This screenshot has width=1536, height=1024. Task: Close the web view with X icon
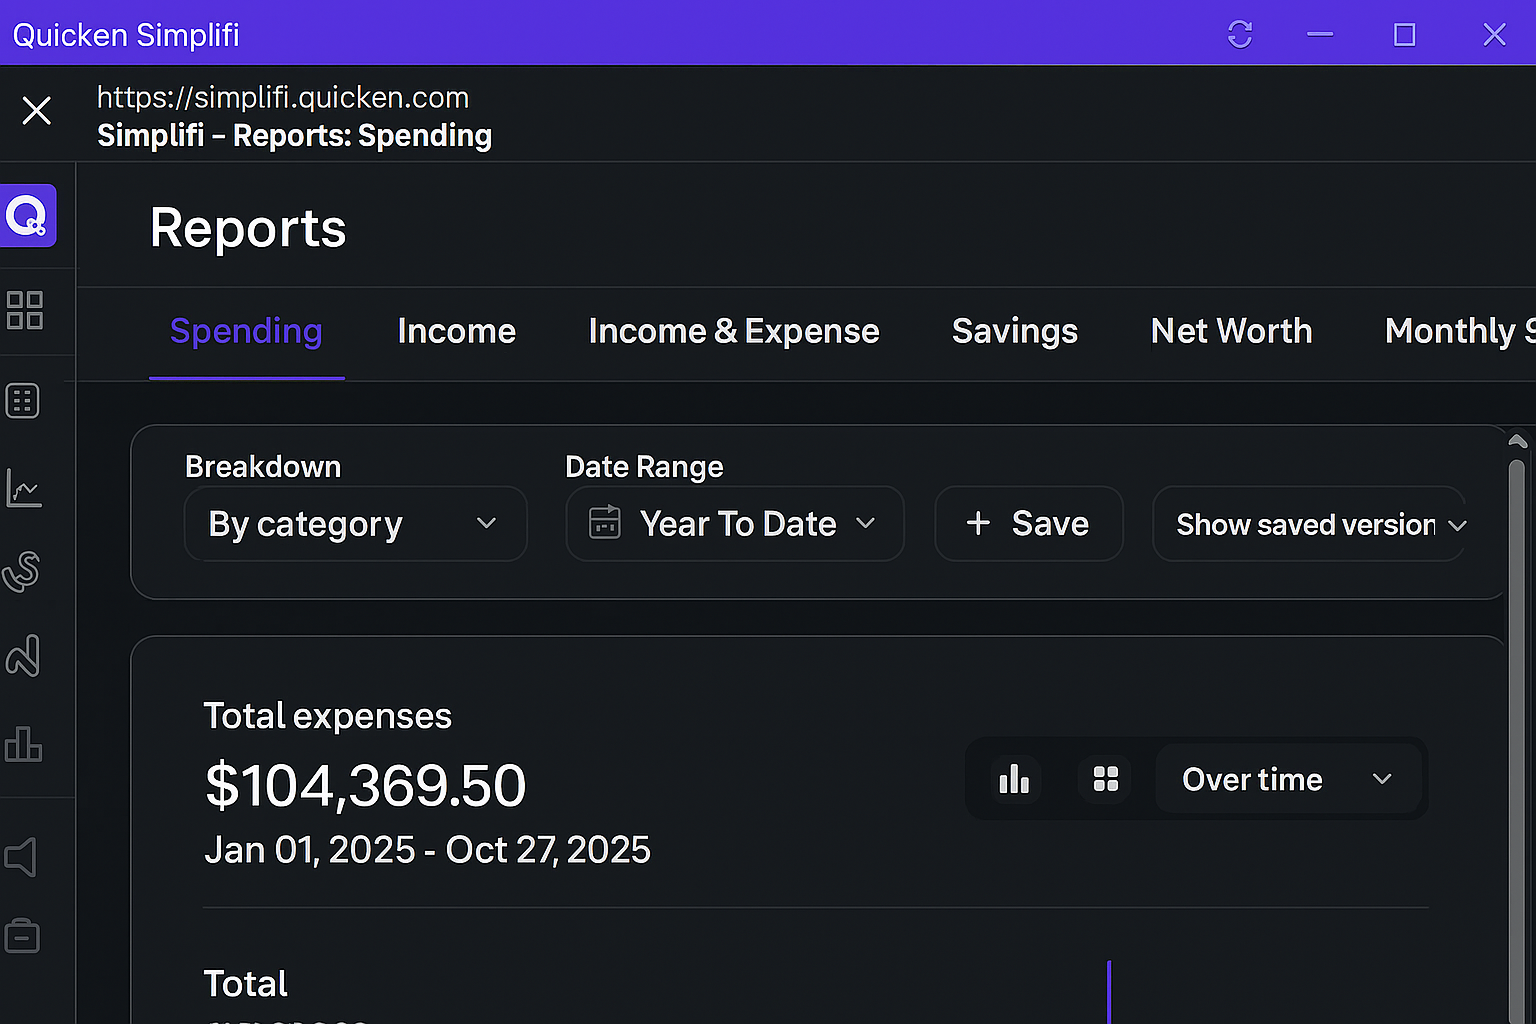[x=37, y=110]
